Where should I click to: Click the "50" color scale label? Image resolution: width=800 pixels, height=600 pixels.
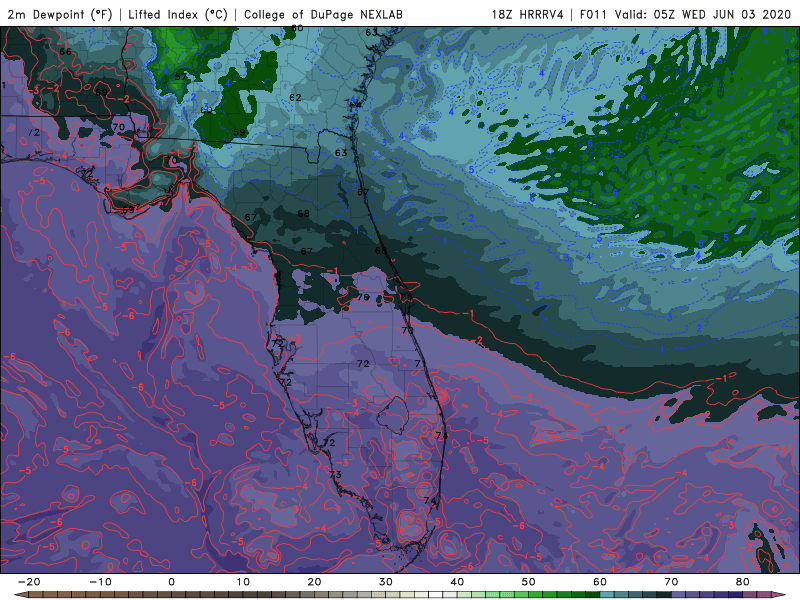pos(529,582)
